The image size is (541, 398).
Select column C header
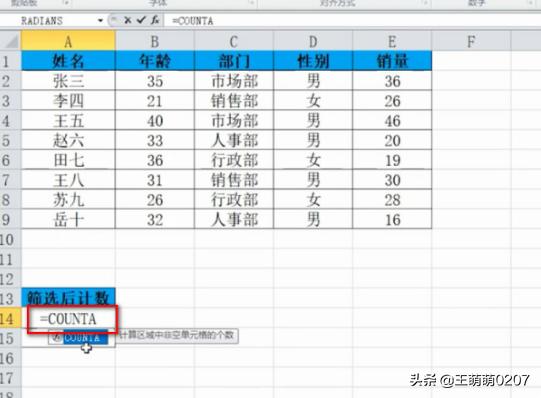[234, 42]
